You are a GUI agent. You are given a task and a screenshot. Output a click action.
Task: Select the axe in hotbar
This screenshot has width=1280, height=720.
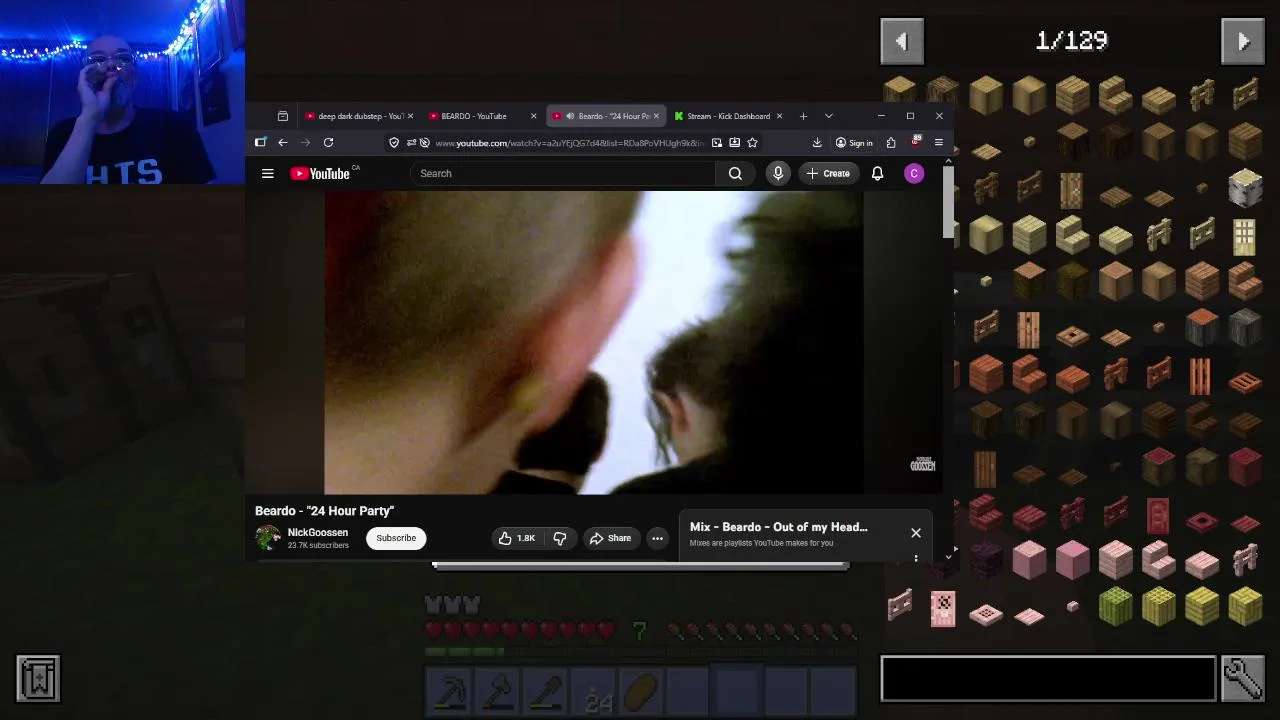tap(499, 692)
